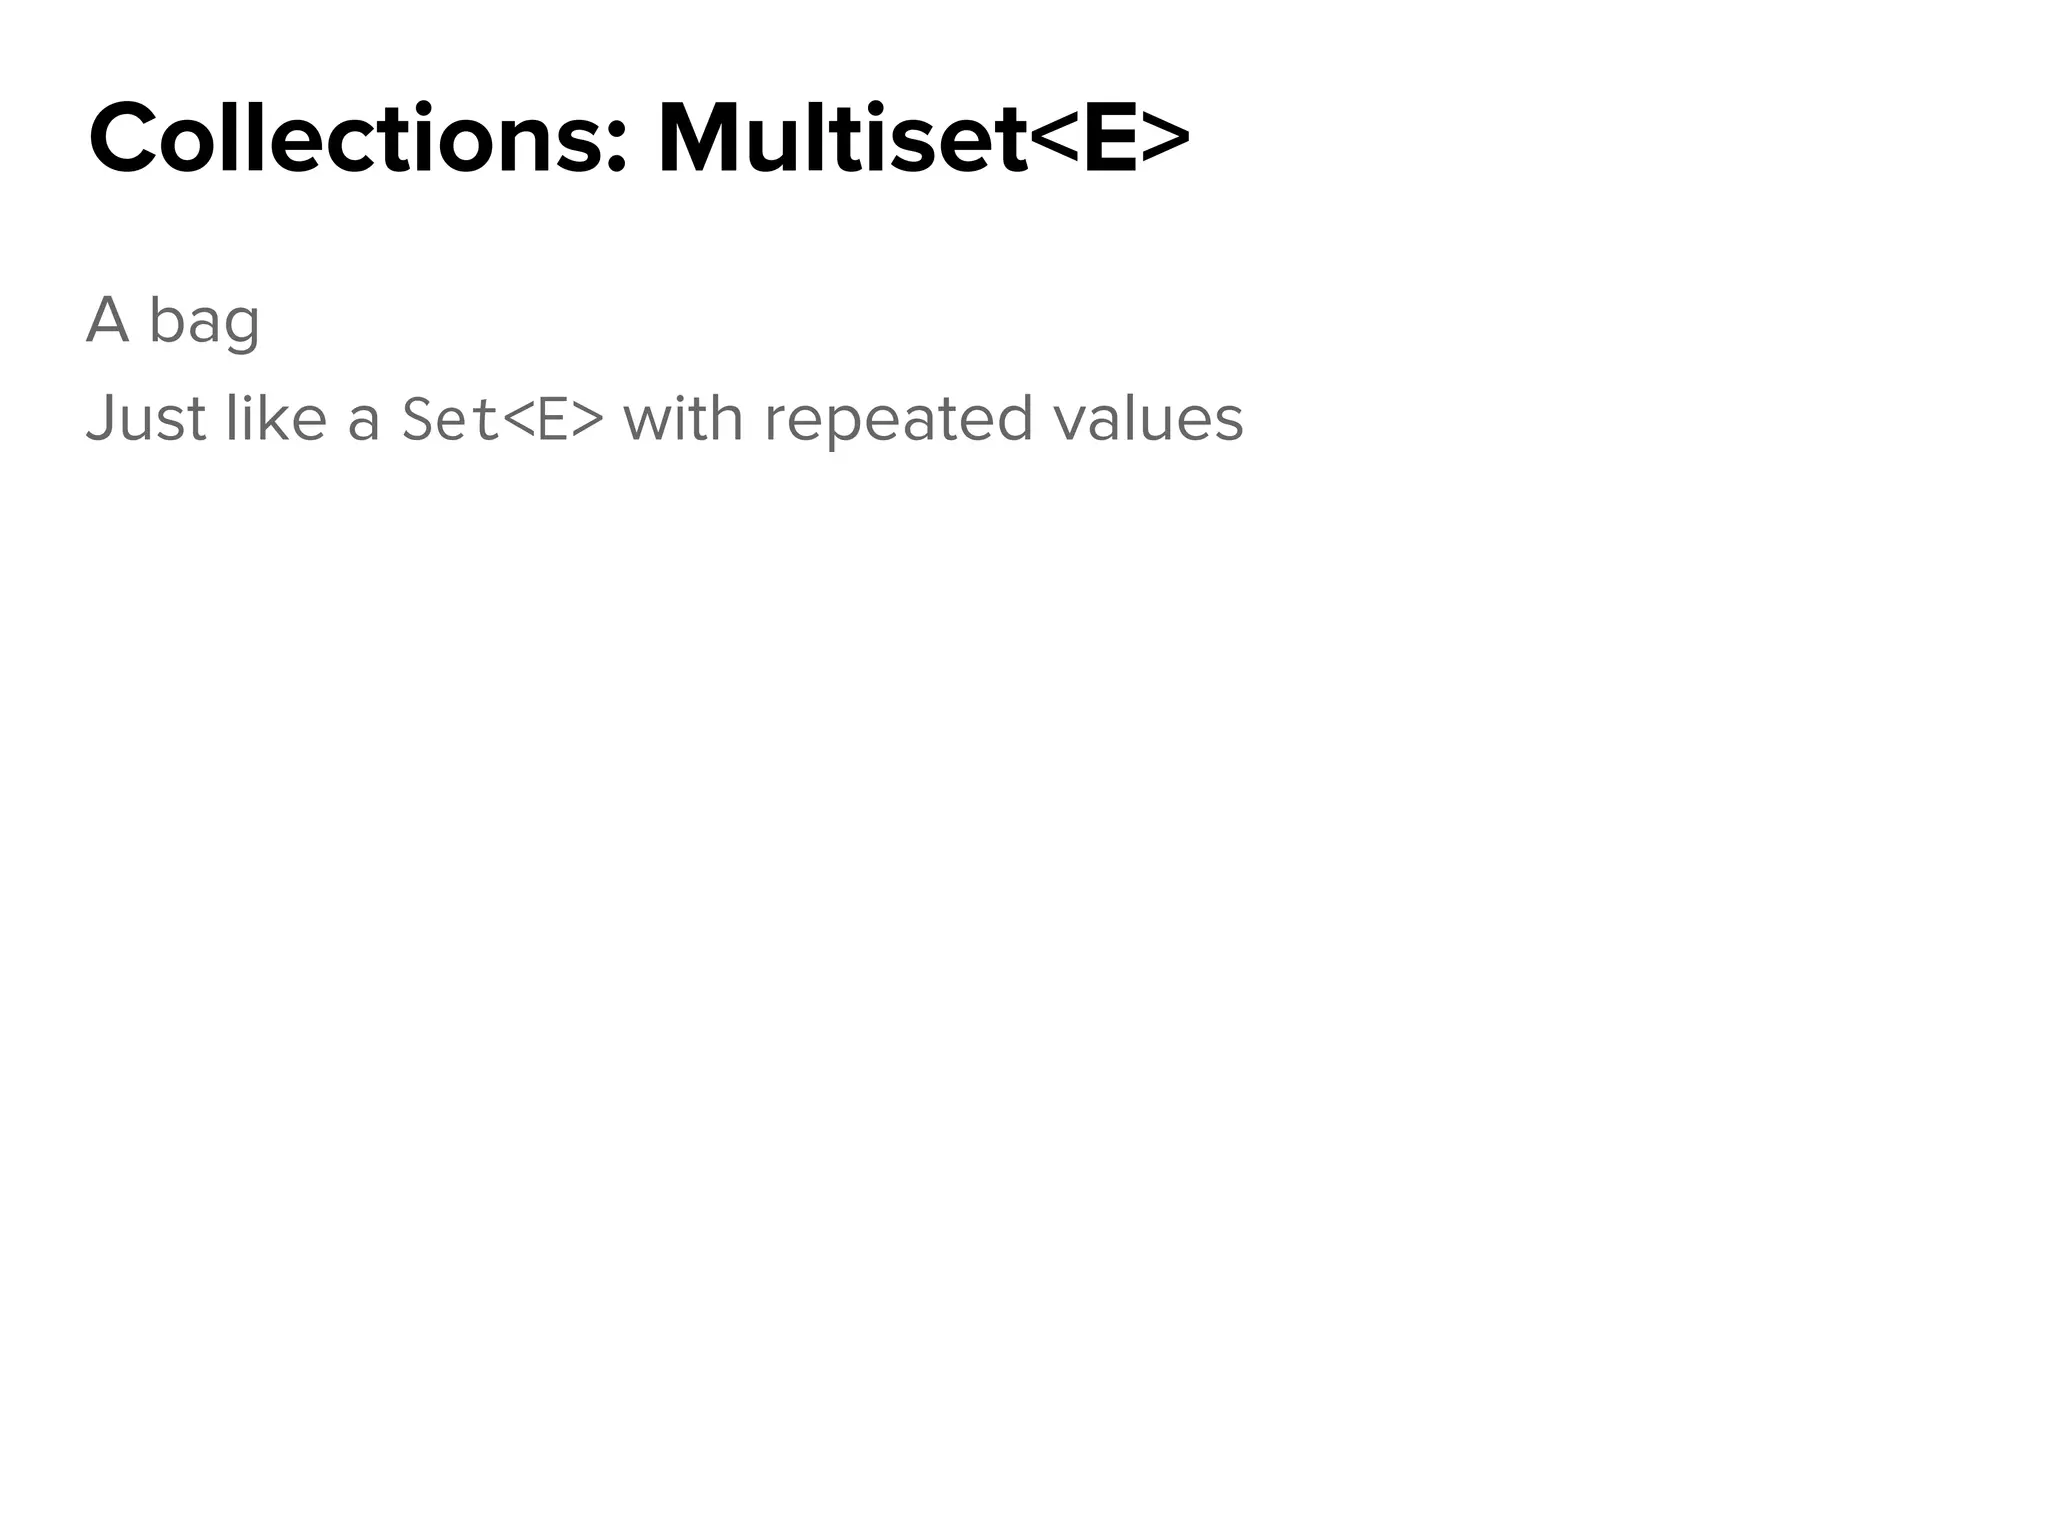This screenshot has width=2048, height=1536.
Task: Click the word "bag" in the body
Action: coord(204,323)
